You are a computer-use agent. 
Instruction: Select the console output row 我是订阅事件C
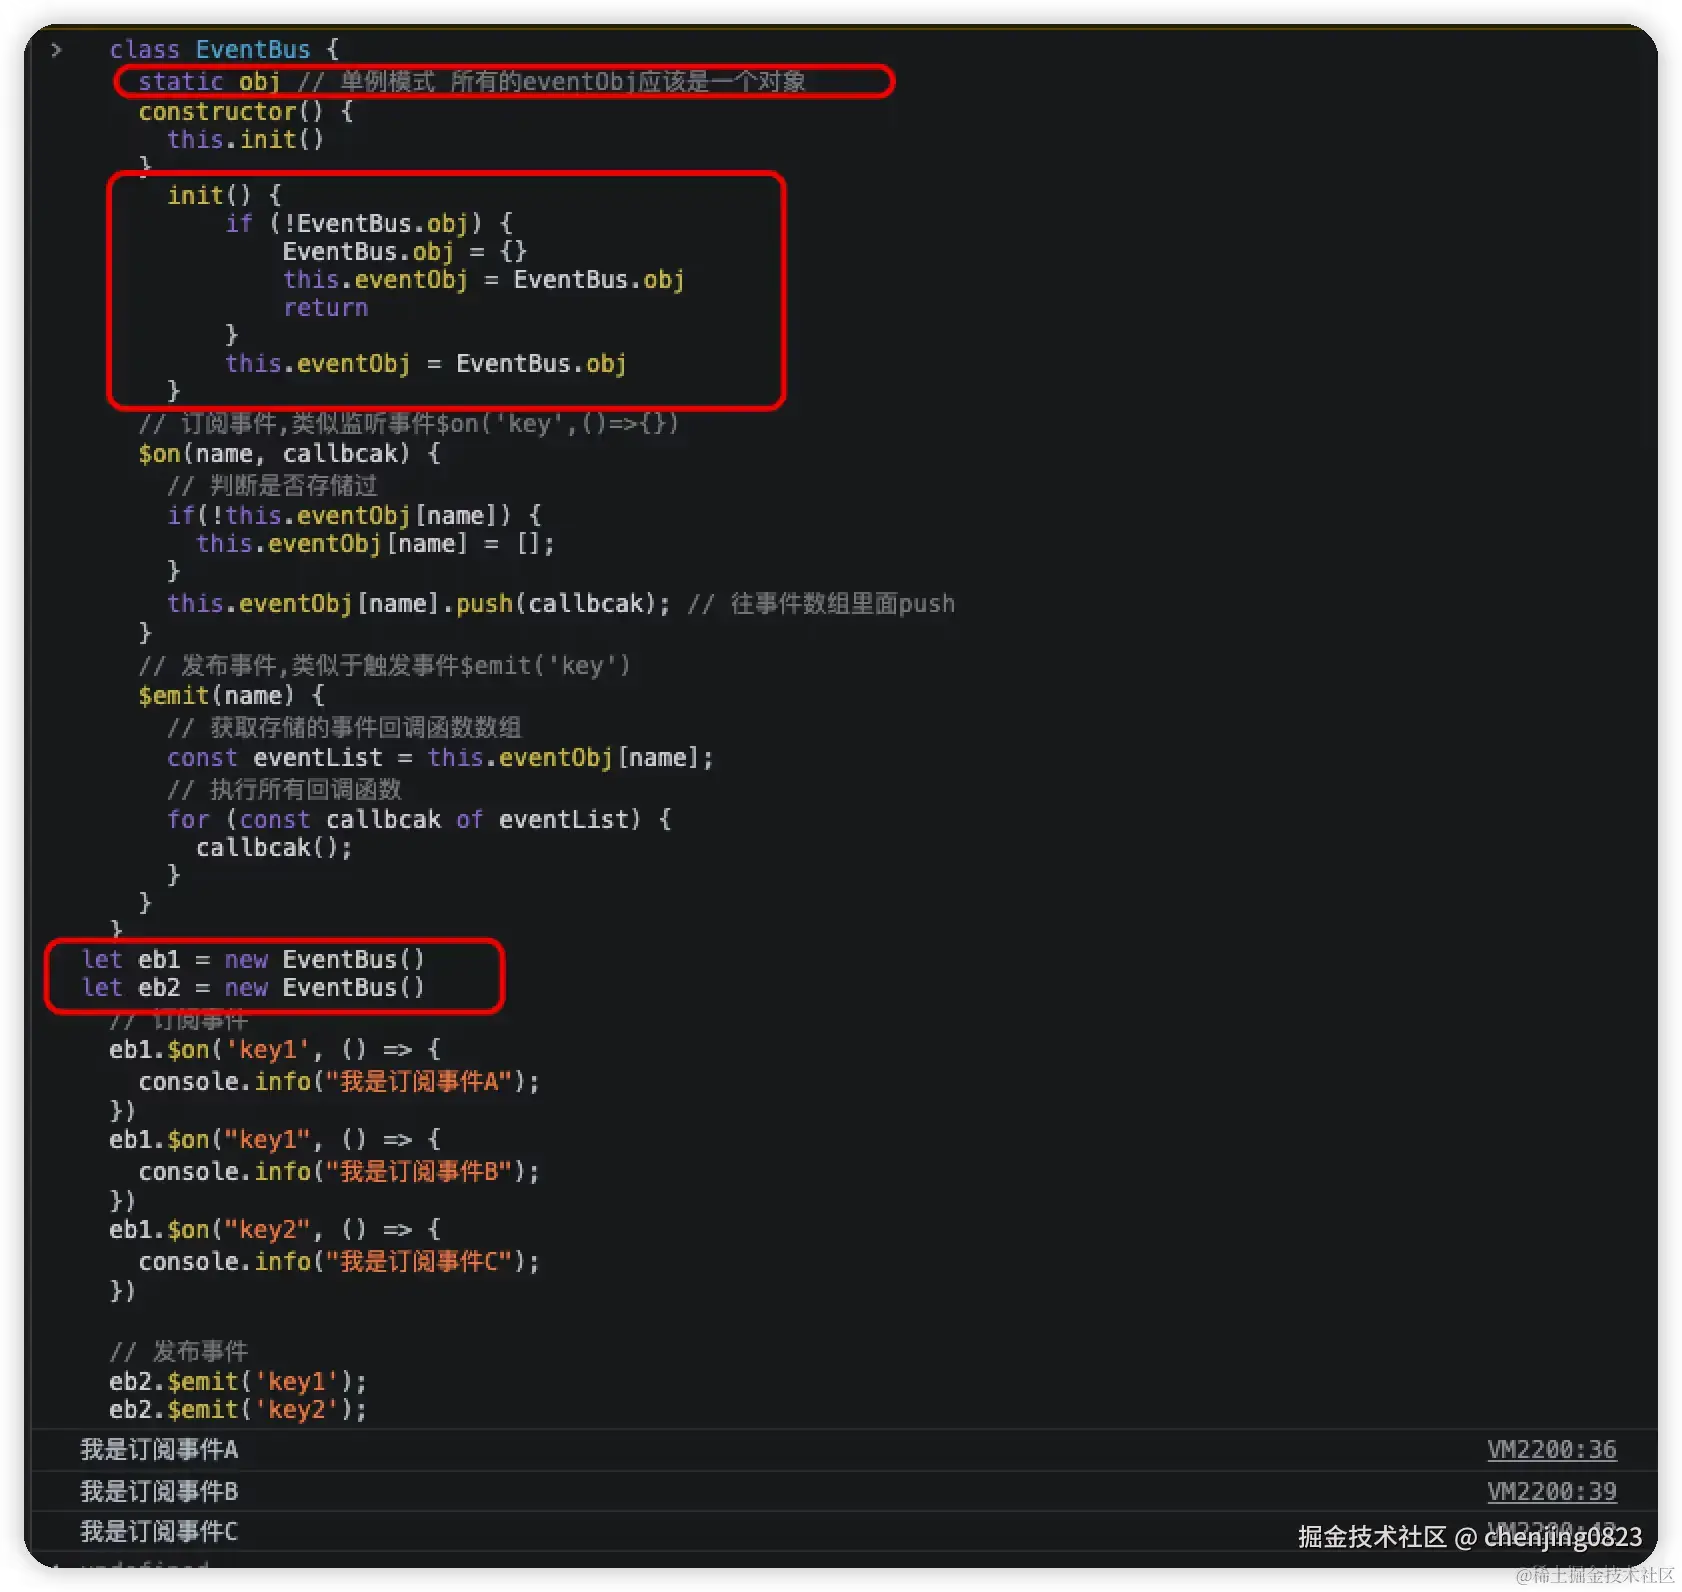click(x=844, y=1531)
